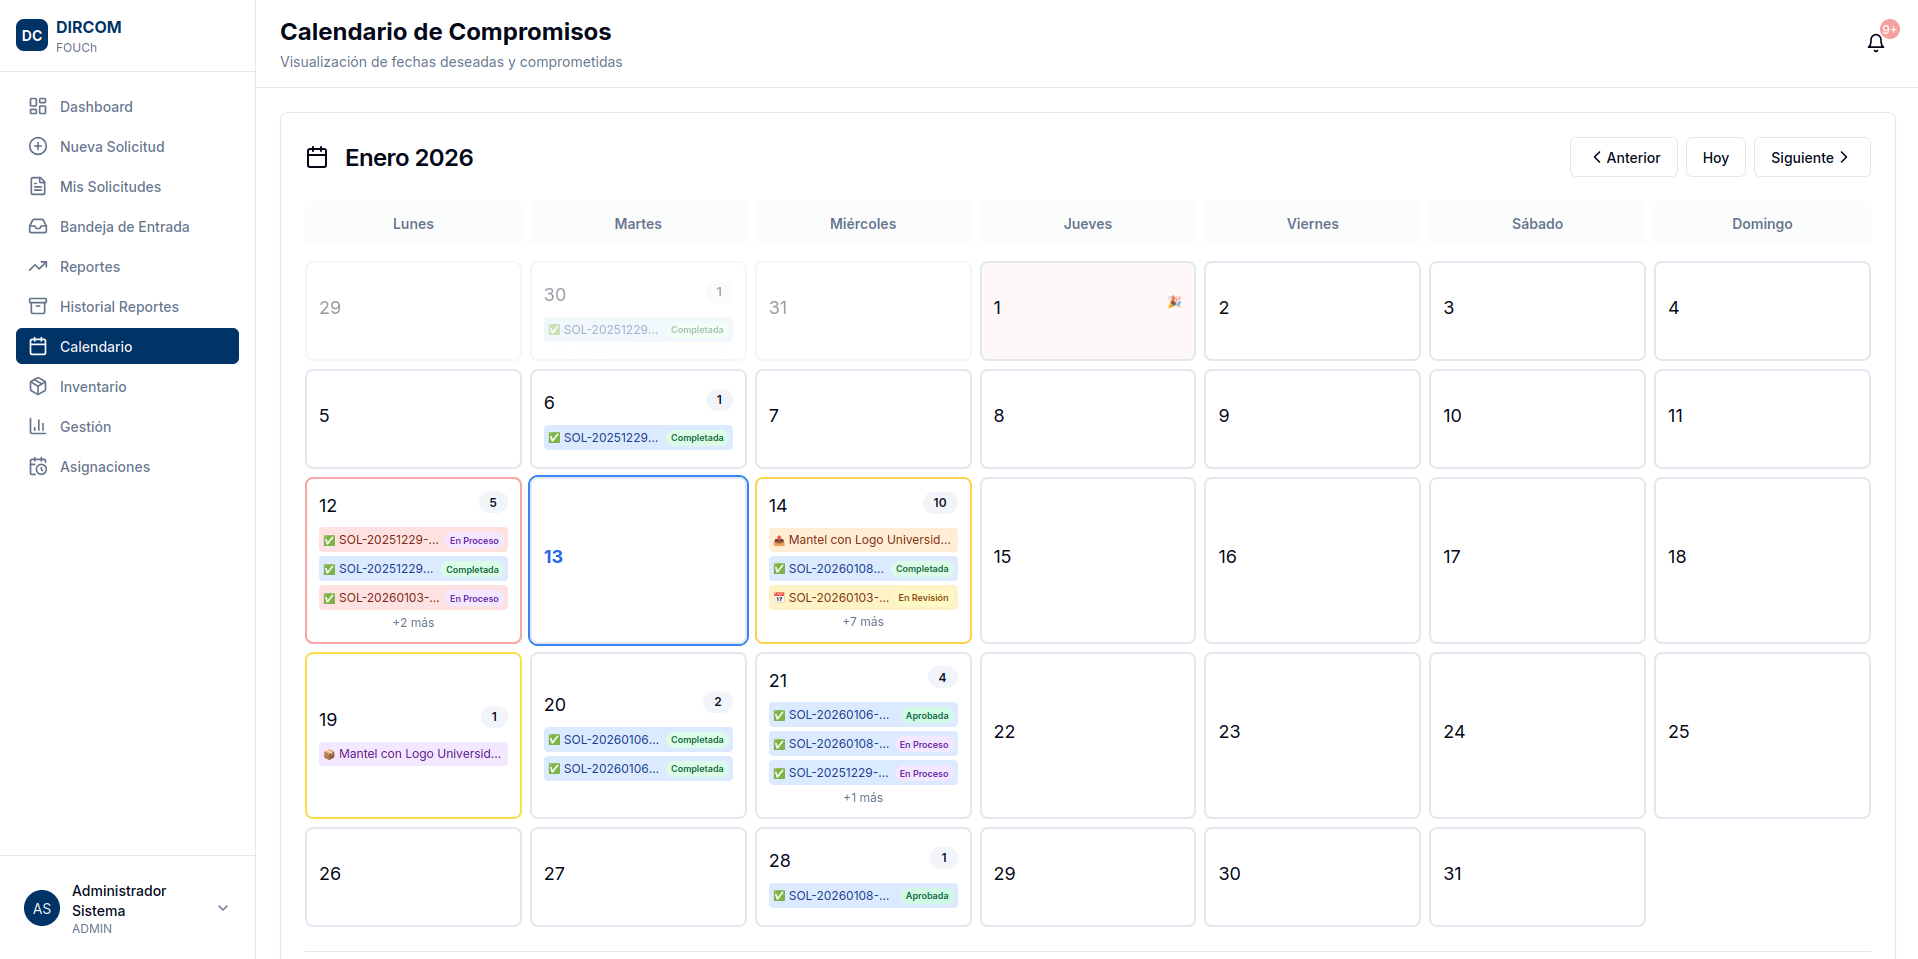
Task: Click the Historial Reportes archive icon
Action: tap(38, 306)
